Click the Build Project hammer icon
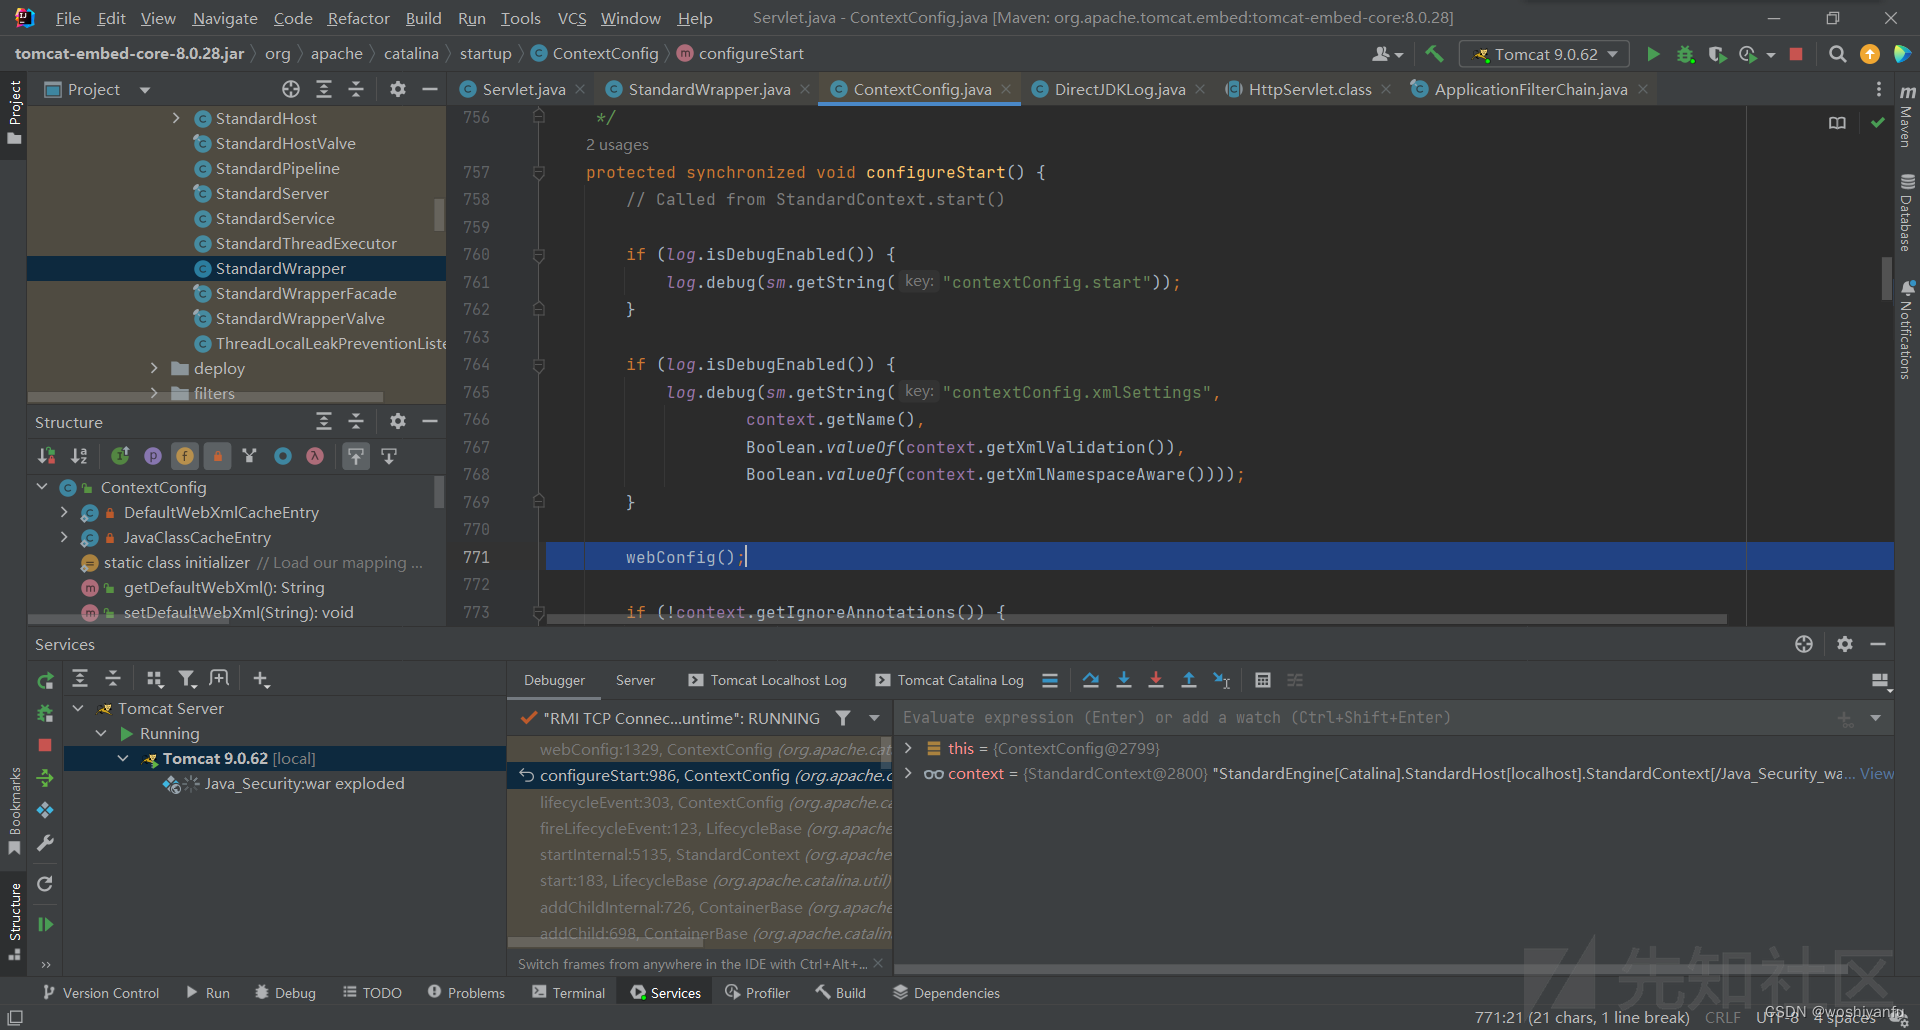The image size is (1920, 1030). 1434,54
